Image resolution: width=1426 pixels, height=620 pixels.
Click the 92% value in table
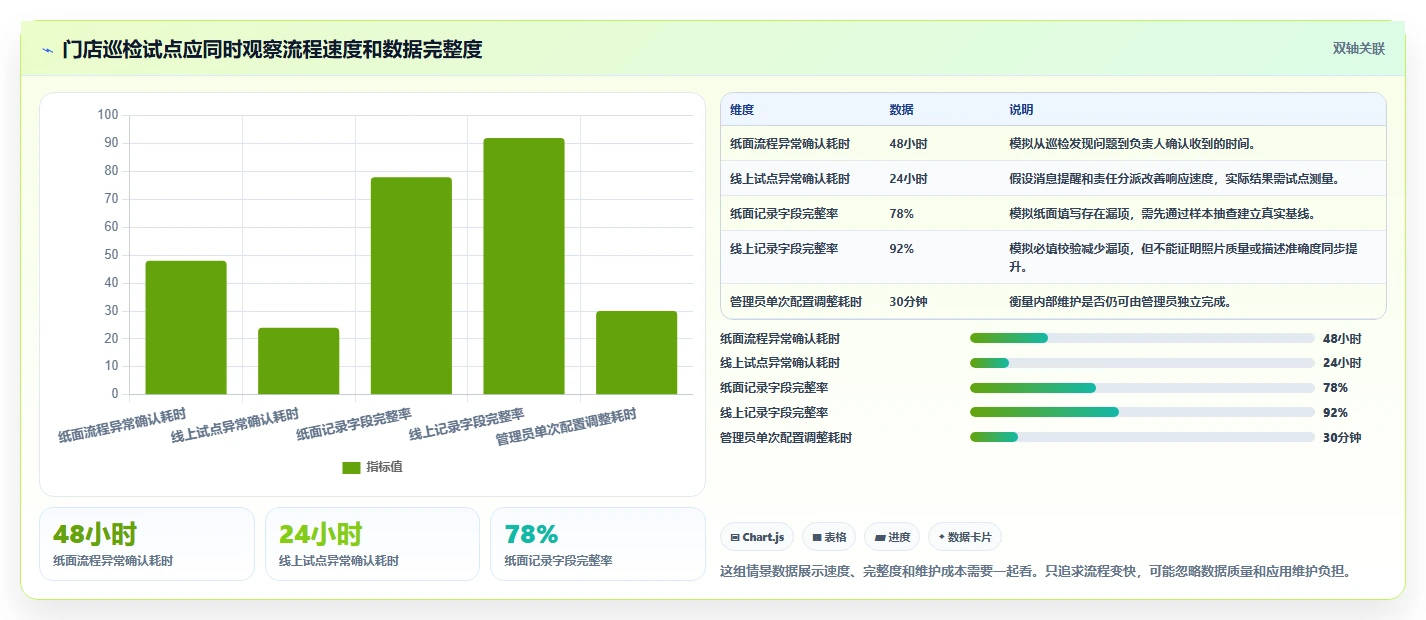click(901, 249)
